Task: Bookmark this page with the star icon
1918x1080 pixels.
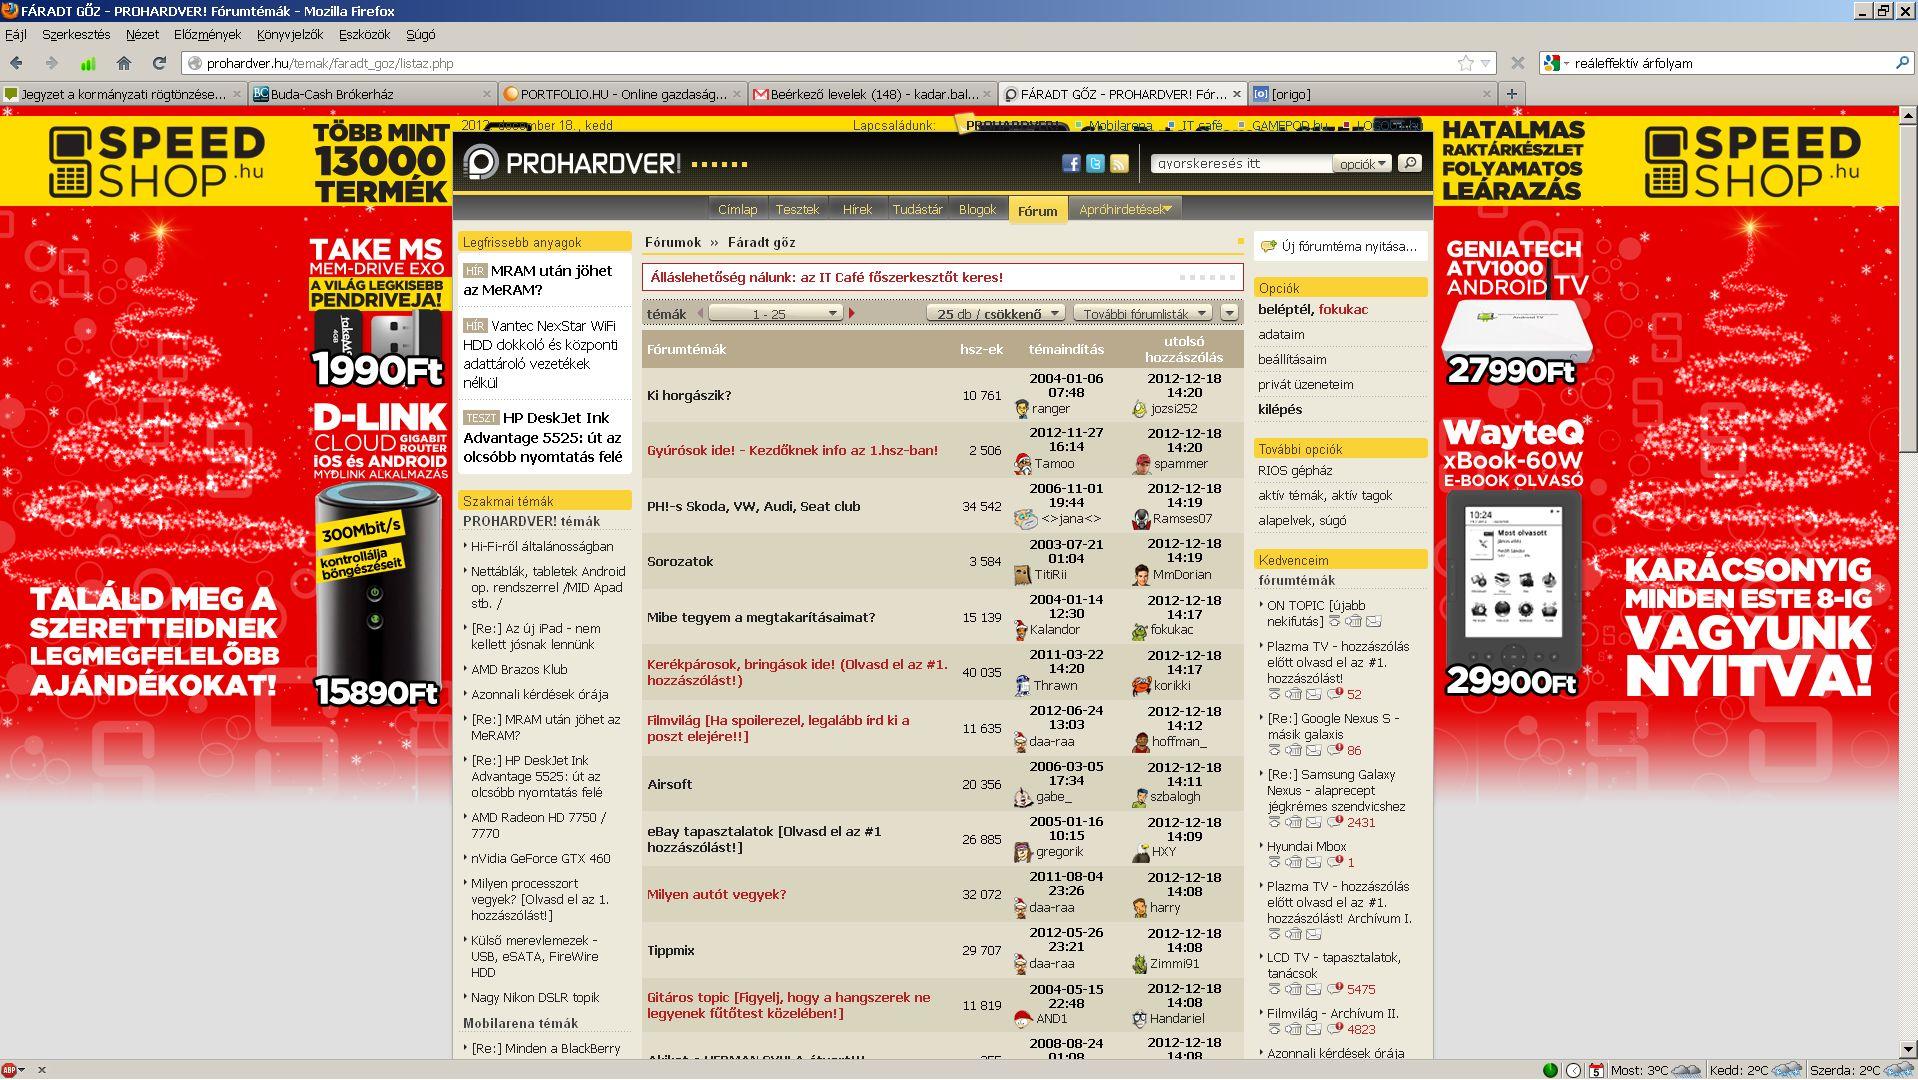Action: 1465,63
